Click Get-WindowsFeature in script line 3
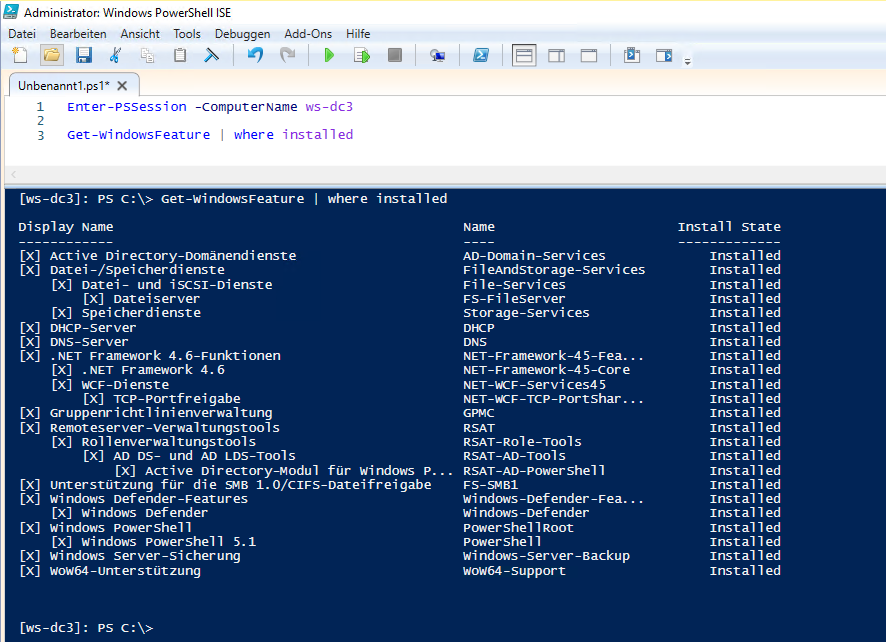This screenshot has width=886, height=642. click(x=138, y=135)
